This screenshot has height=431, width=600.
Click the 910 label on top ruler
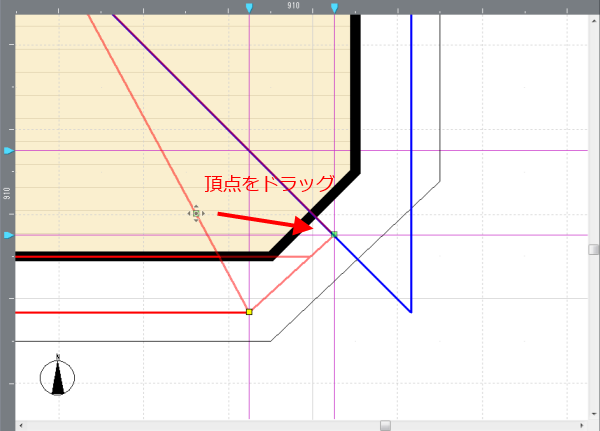(x=293, y=7)
